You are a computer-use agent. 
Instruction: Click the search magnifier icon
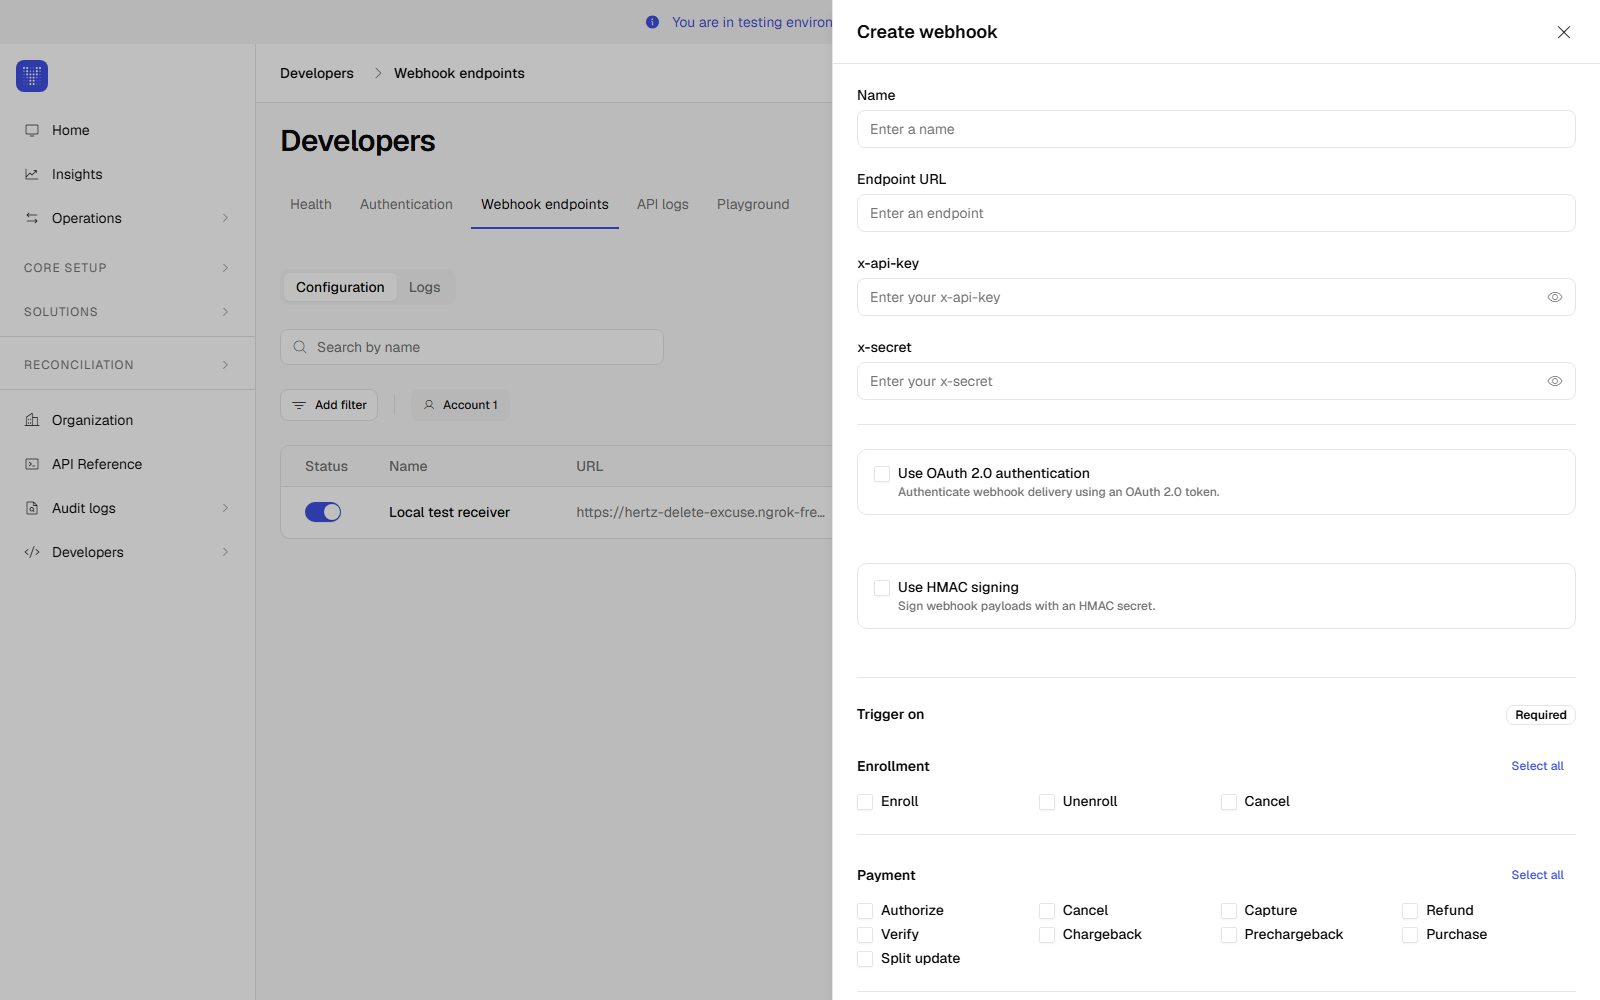tap(300, 347)
